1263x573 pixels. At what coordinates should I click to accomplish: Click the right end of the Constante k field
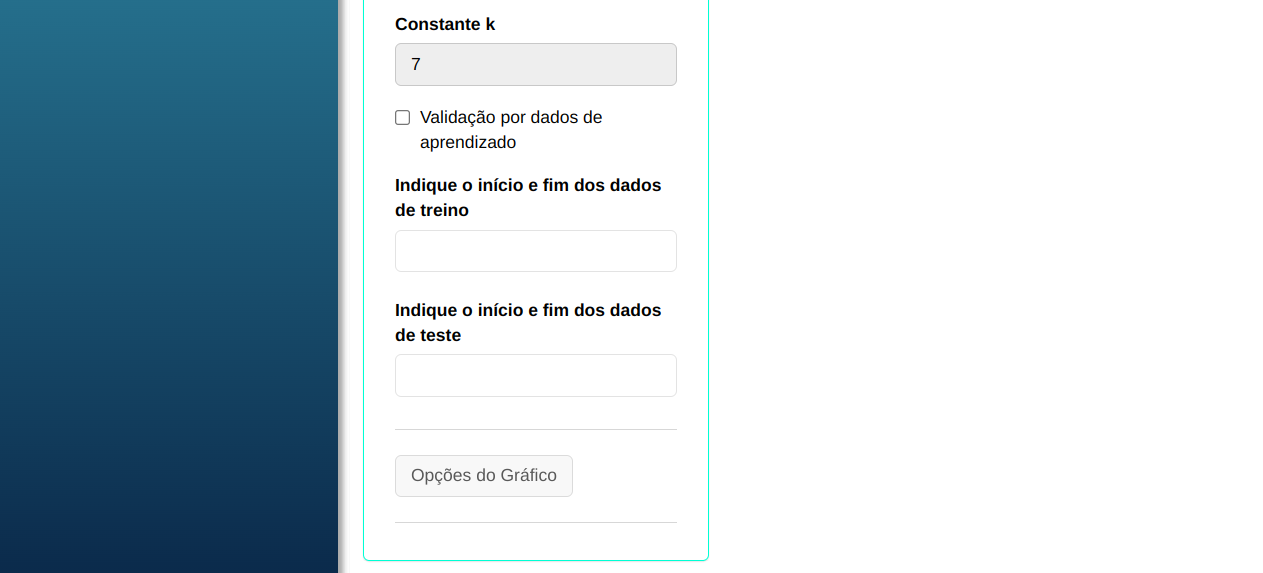click(x=664, y=65)
